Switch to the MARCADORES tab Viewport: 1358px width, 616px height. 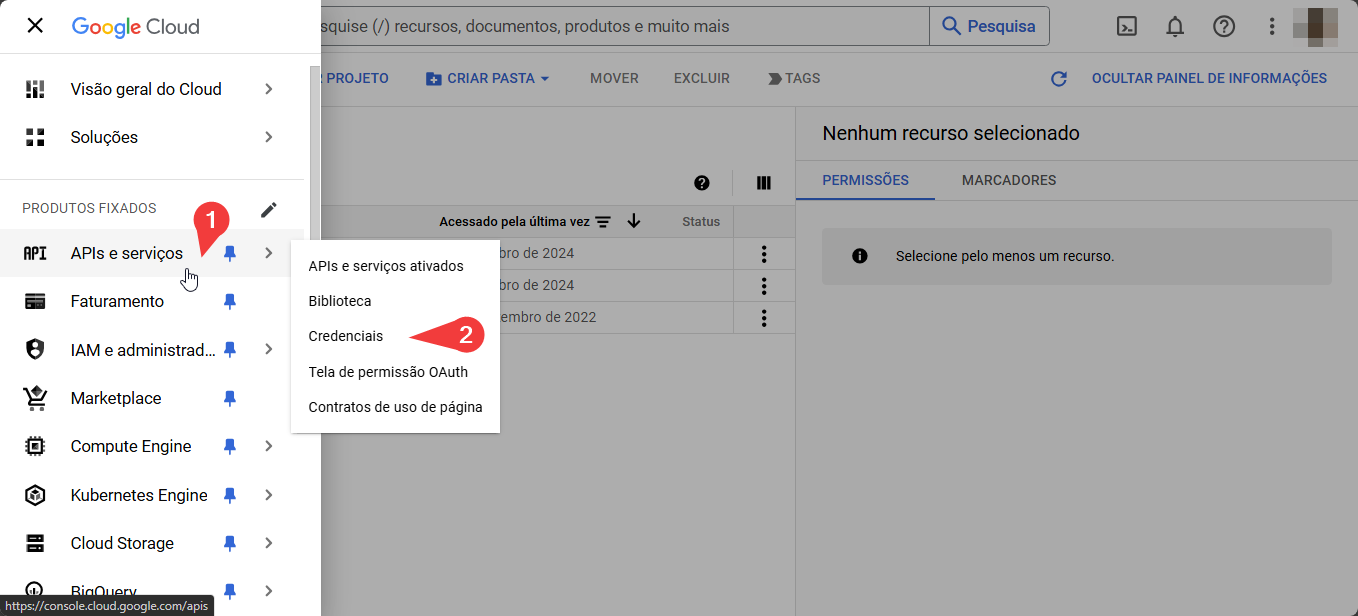tap(1009, 181)
